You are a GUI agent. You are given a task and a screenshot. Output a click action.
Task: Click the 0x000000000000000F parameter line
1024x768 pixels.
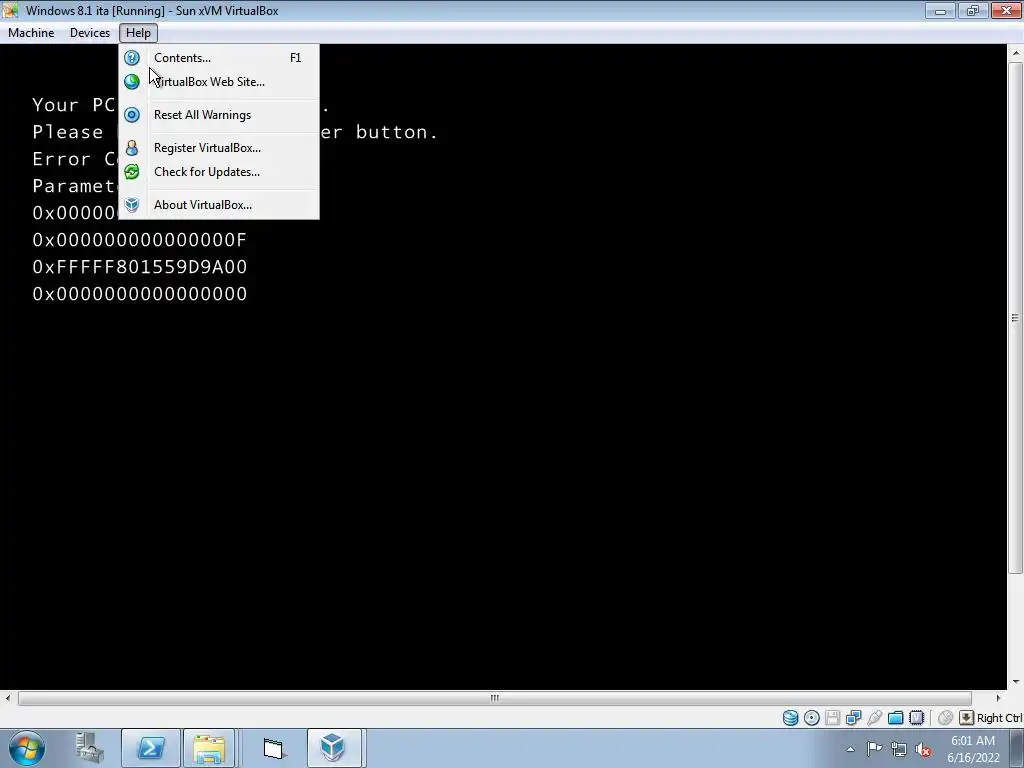[140, 240]
